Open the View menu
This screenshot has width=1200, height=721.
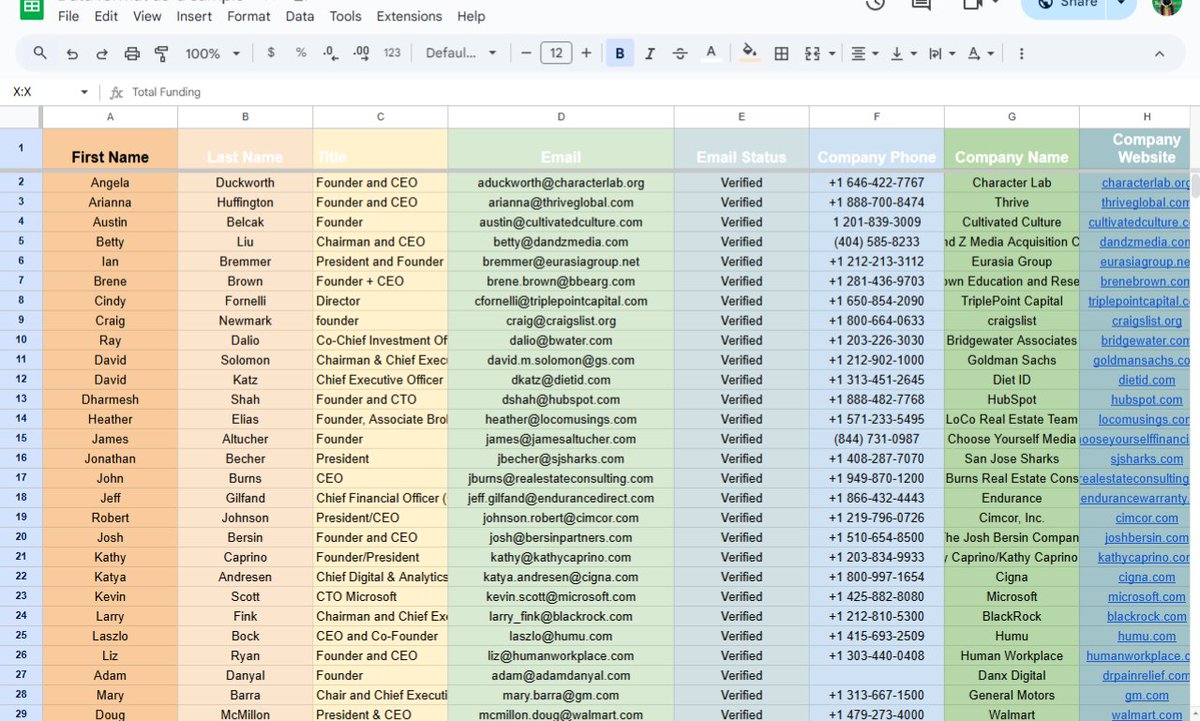[x=147, y=16]
